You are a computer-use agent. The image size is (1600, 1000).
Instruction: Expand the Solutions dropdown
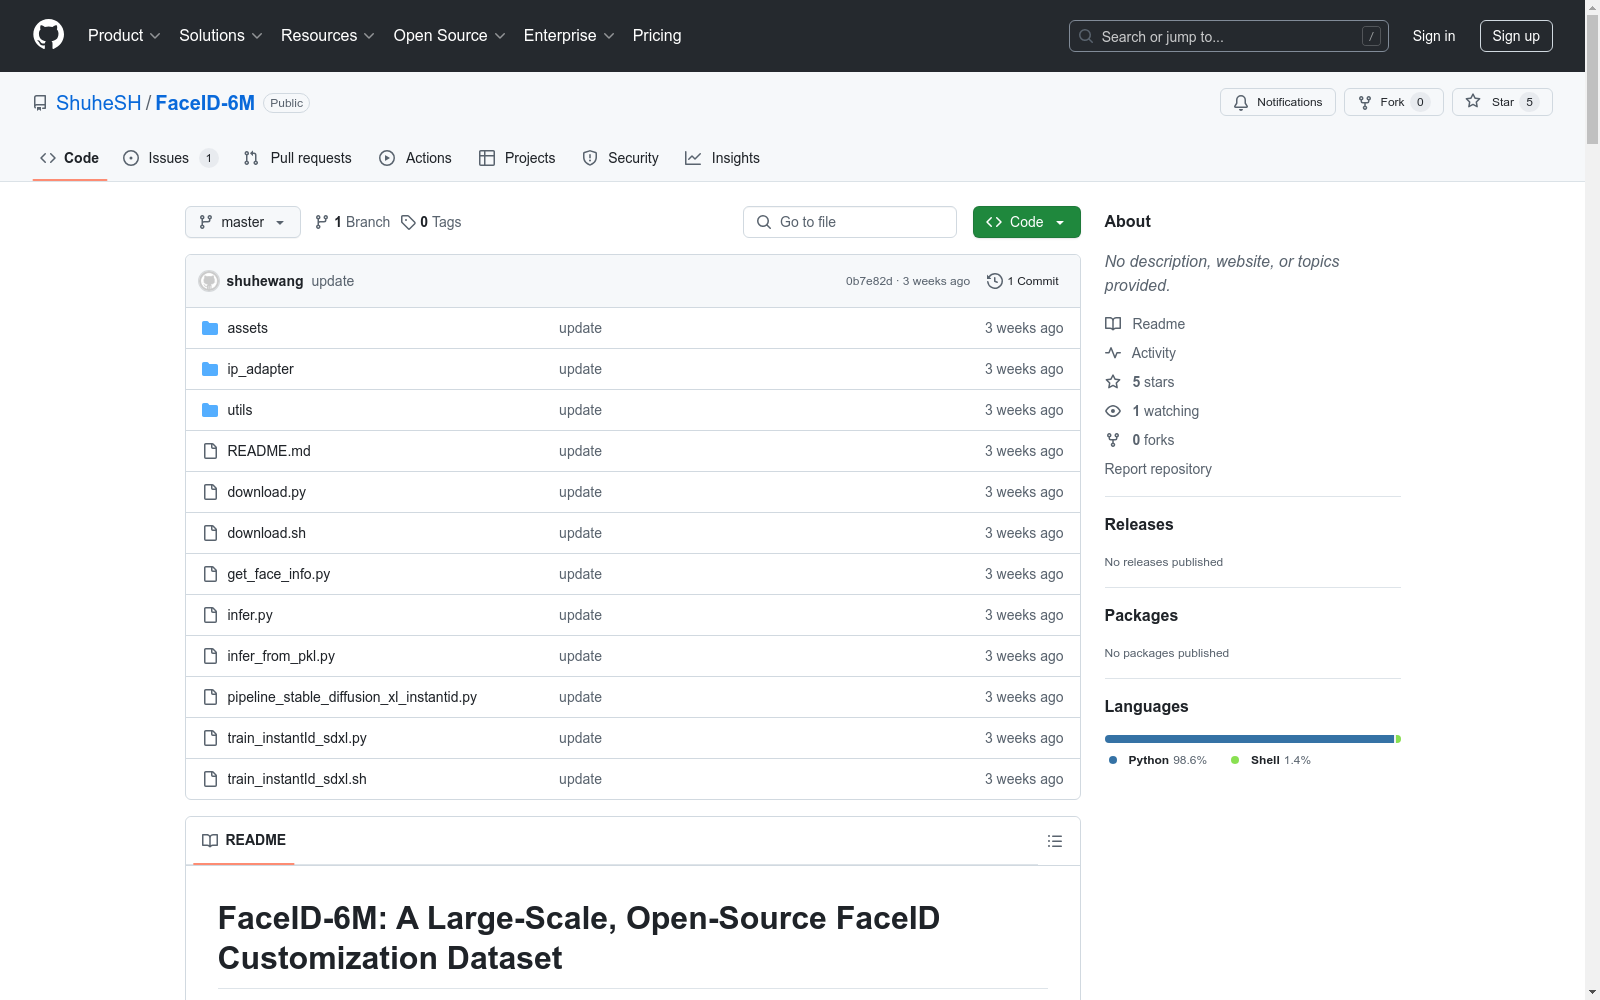click(x=221, y=36)
